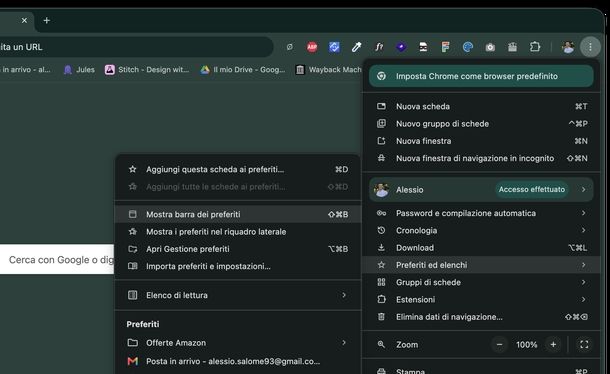Image resolution: width=610 pixels, height=374 pixels.
Task: Open the Extensions puzzle piece icon
Action: (535, 47)
